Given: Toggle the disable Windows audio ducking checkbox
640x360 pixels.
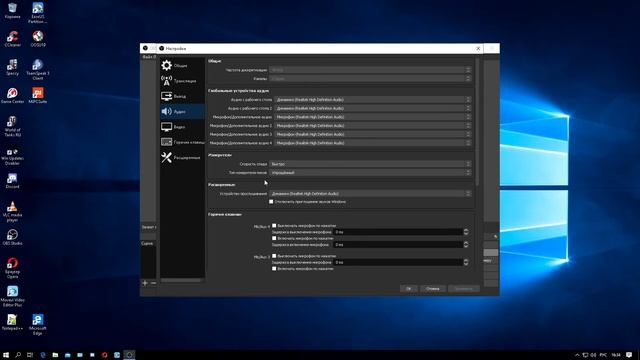Looking at the screenshot, I should (271, 202).
